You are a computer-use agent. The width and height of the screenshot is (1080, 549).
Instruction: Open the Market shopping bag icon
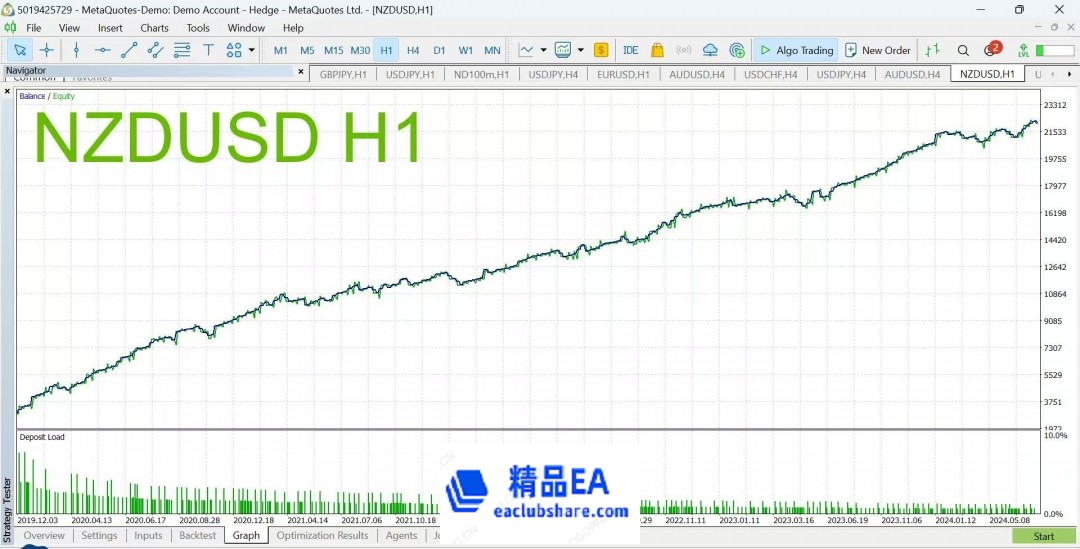point(657,50)
